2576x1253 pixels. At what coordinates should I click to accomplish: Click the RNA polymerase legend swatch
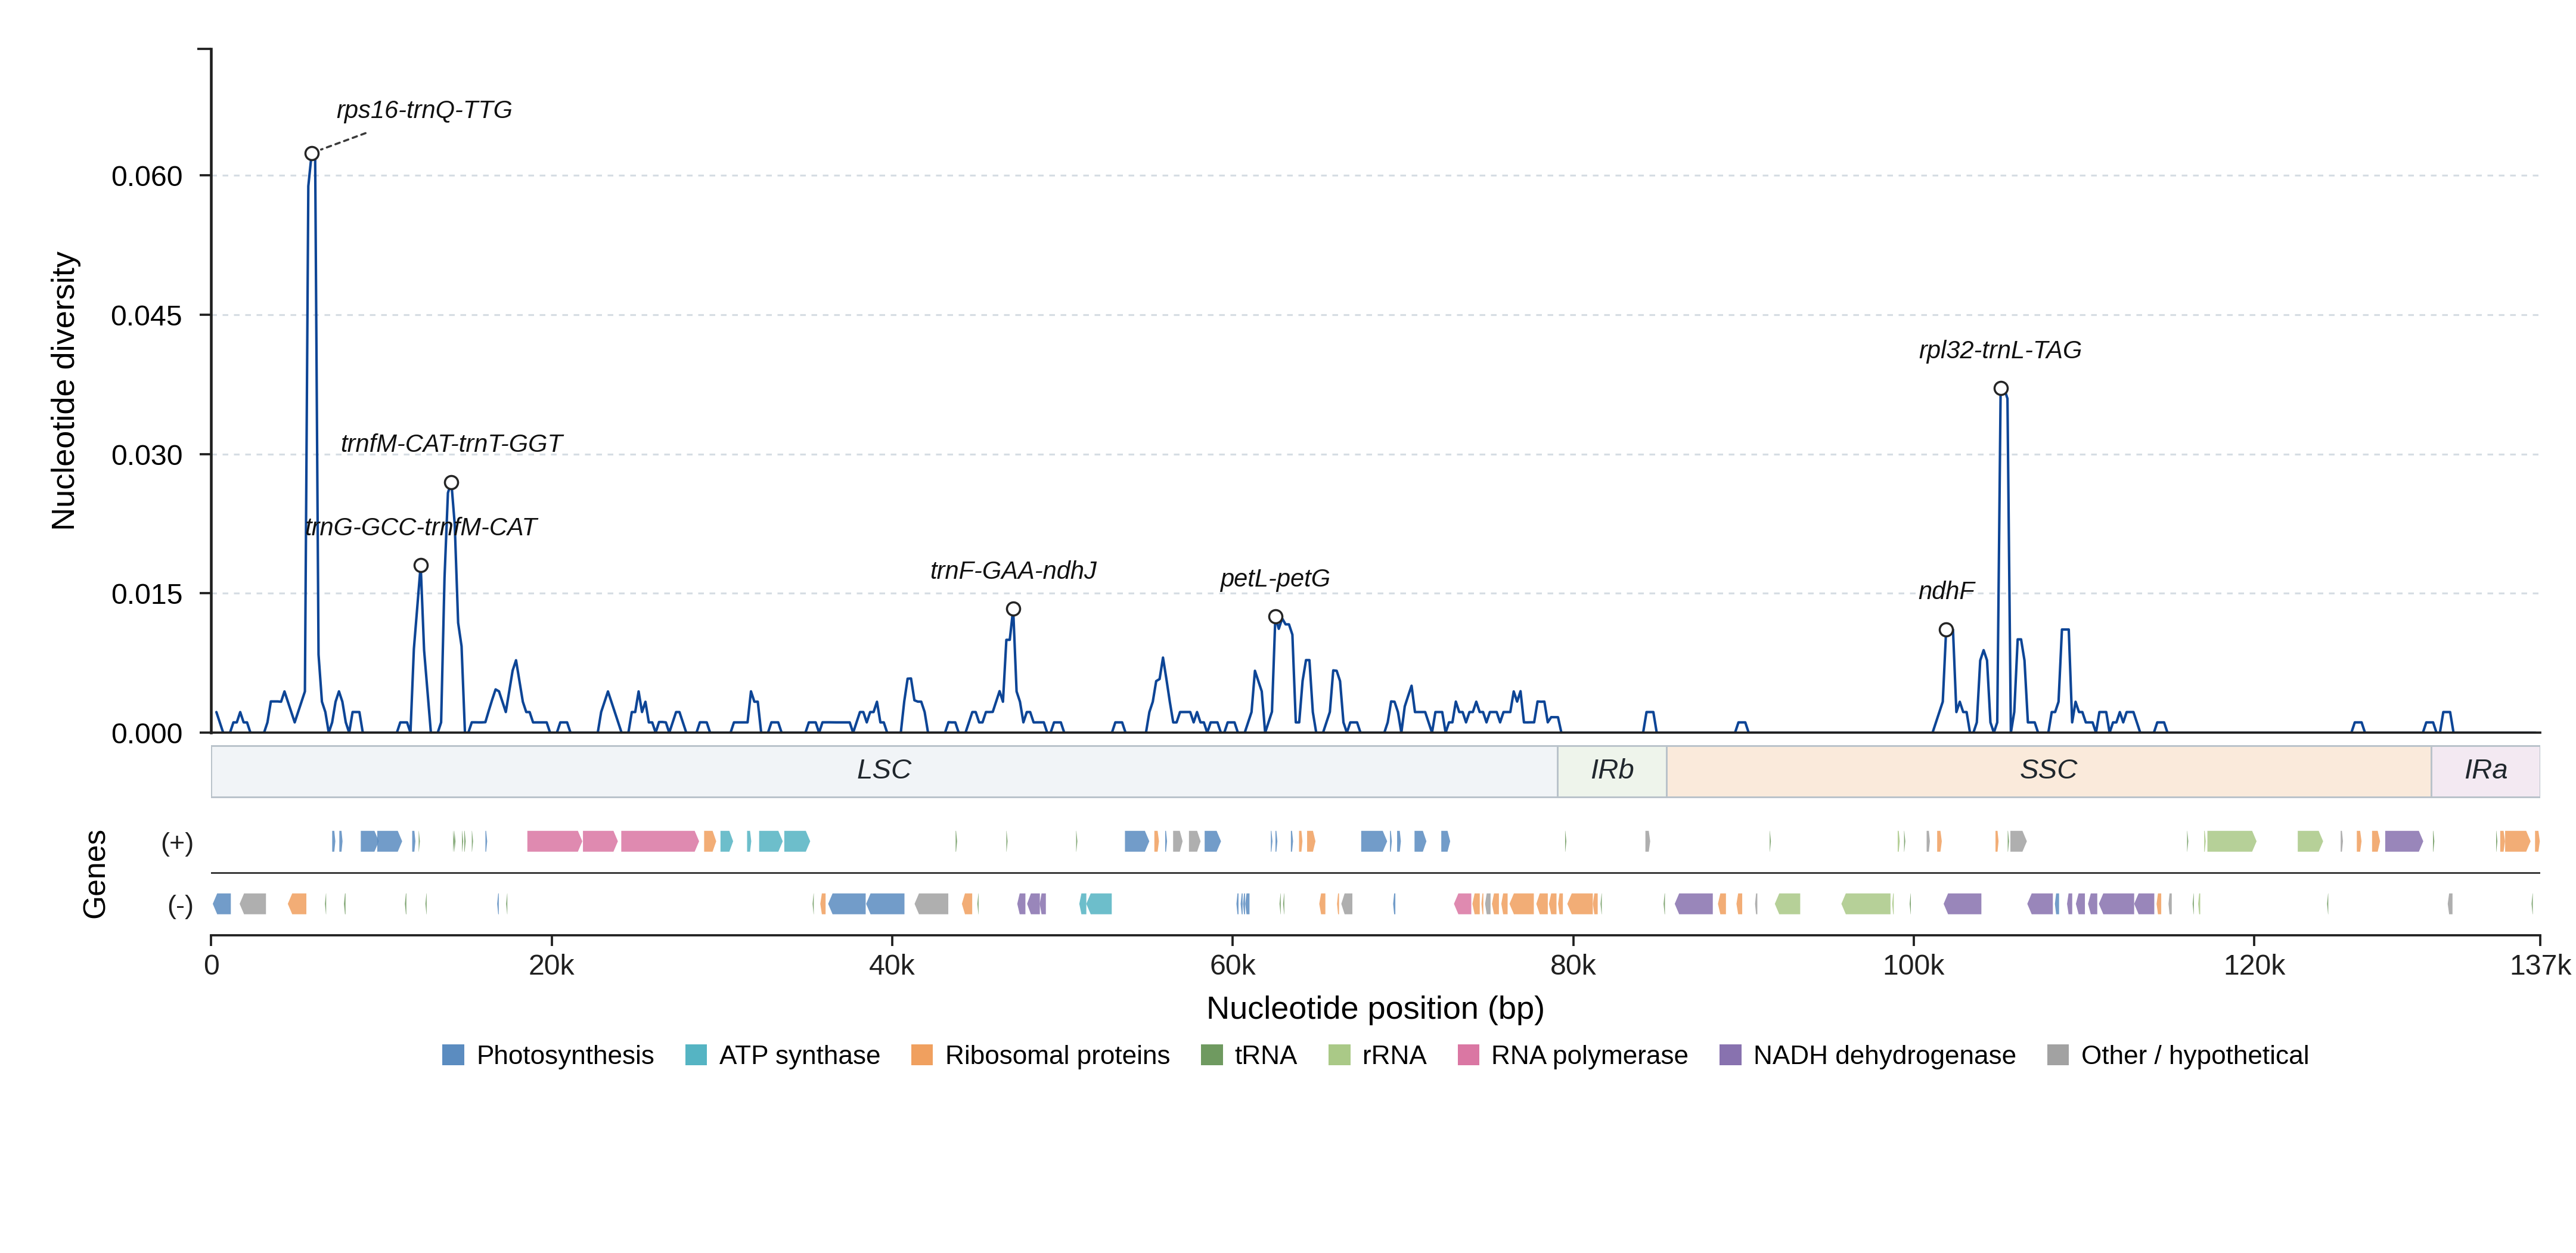(1468, 1055)
